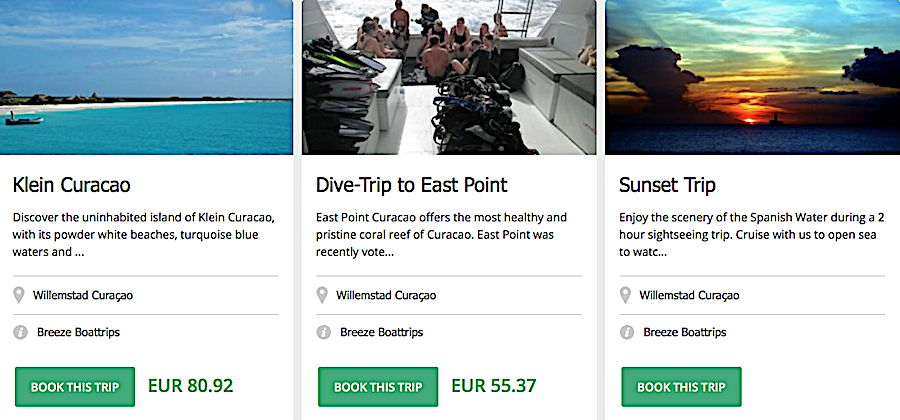
Task: View the Klein Curacao beach photo
Action: coord(146,77)
